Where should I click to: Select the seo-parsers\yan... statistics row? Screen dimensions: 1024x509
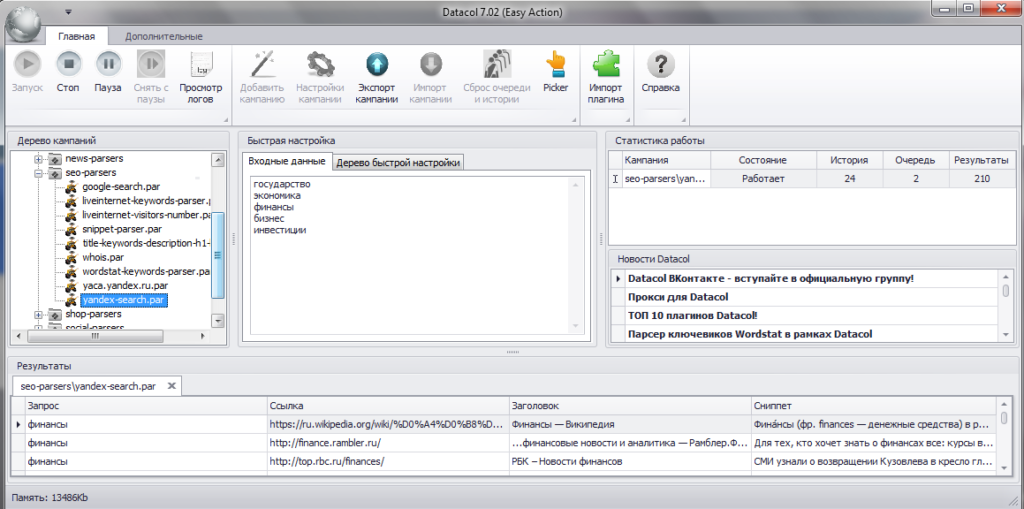click(812, 178)
